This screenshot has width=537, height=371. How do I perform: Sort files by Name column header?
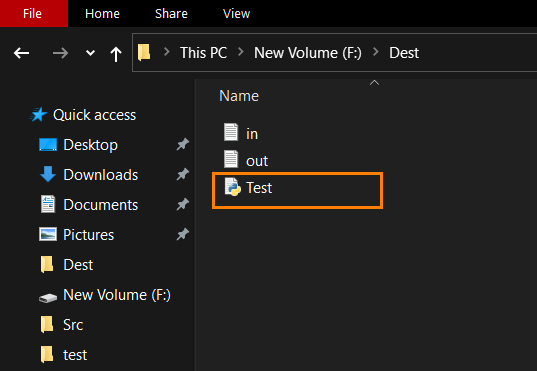click(239, 96)
